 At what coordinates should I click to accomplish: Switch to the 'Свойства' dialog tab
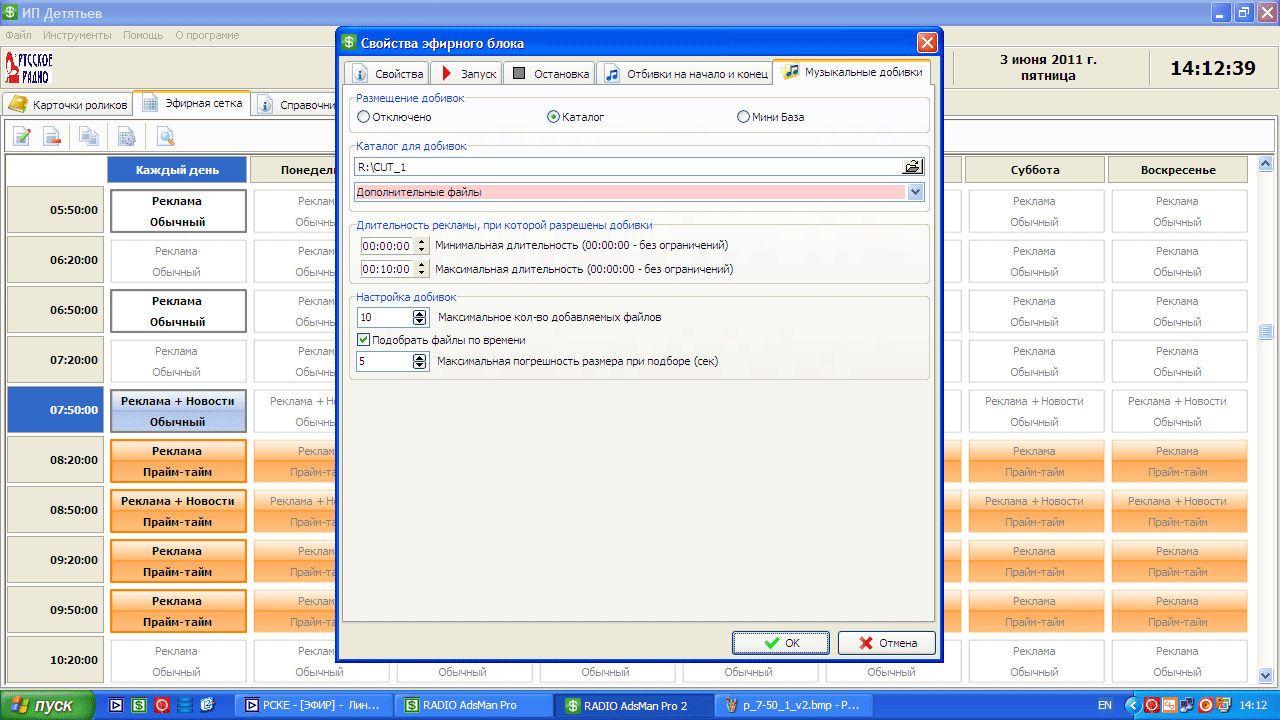387,74
